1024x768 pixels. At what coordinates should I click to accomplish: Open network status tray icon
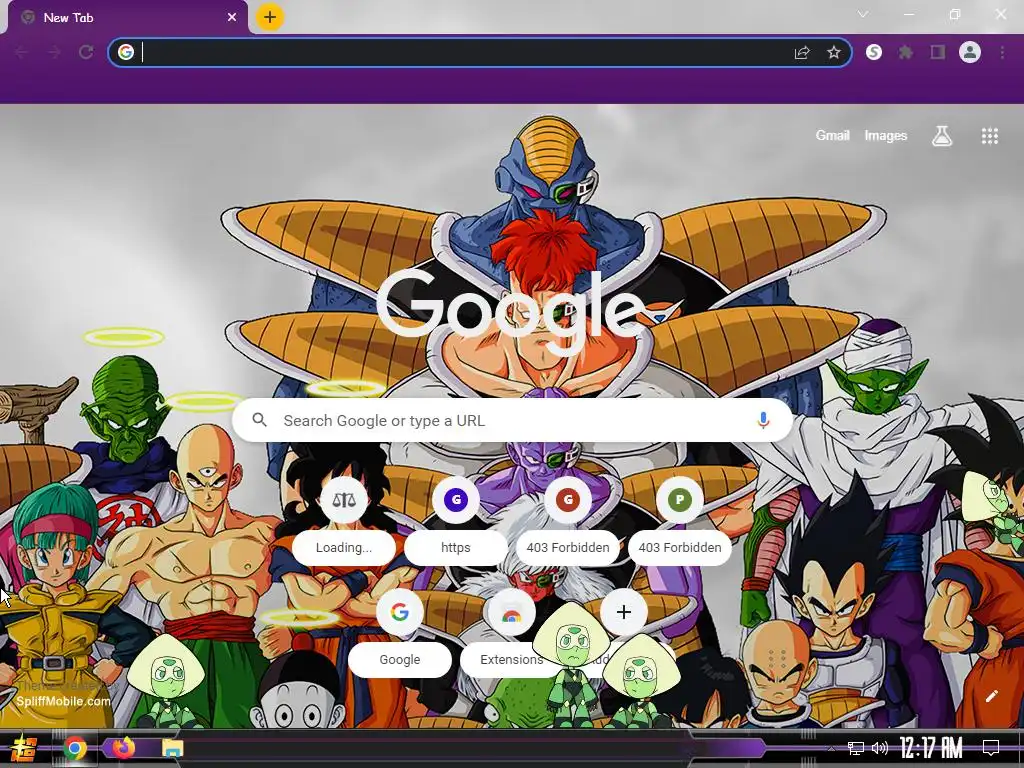click(856, 748)
